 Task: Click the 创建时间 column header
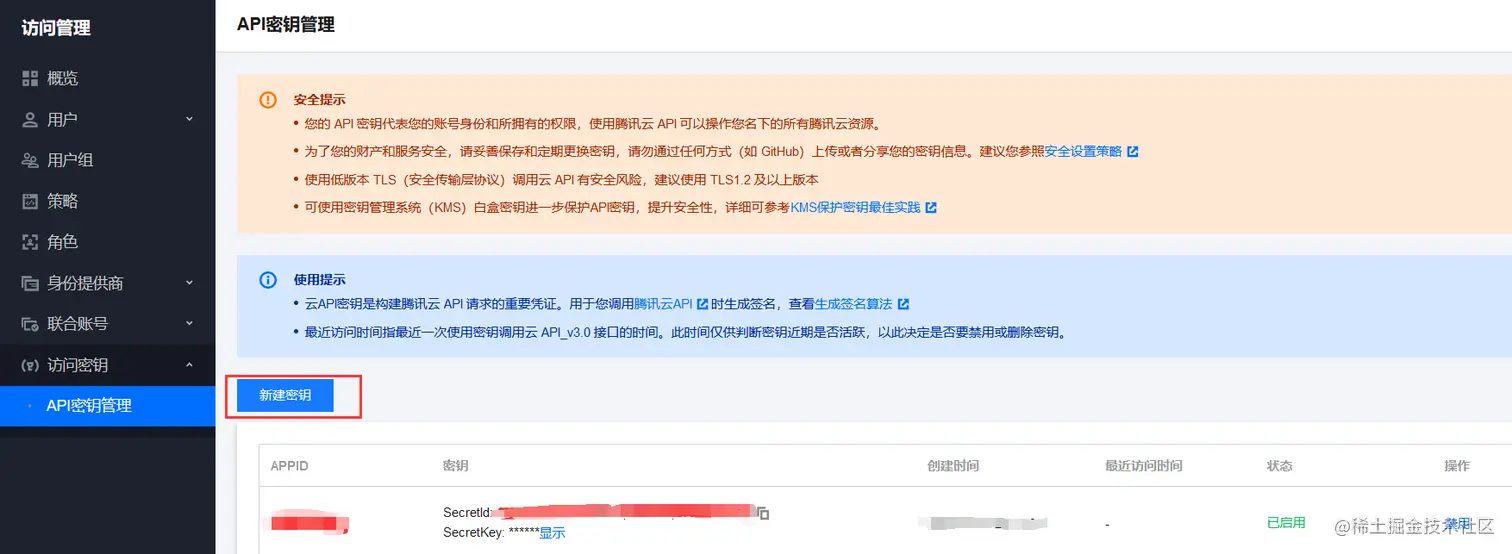point(953,466)
